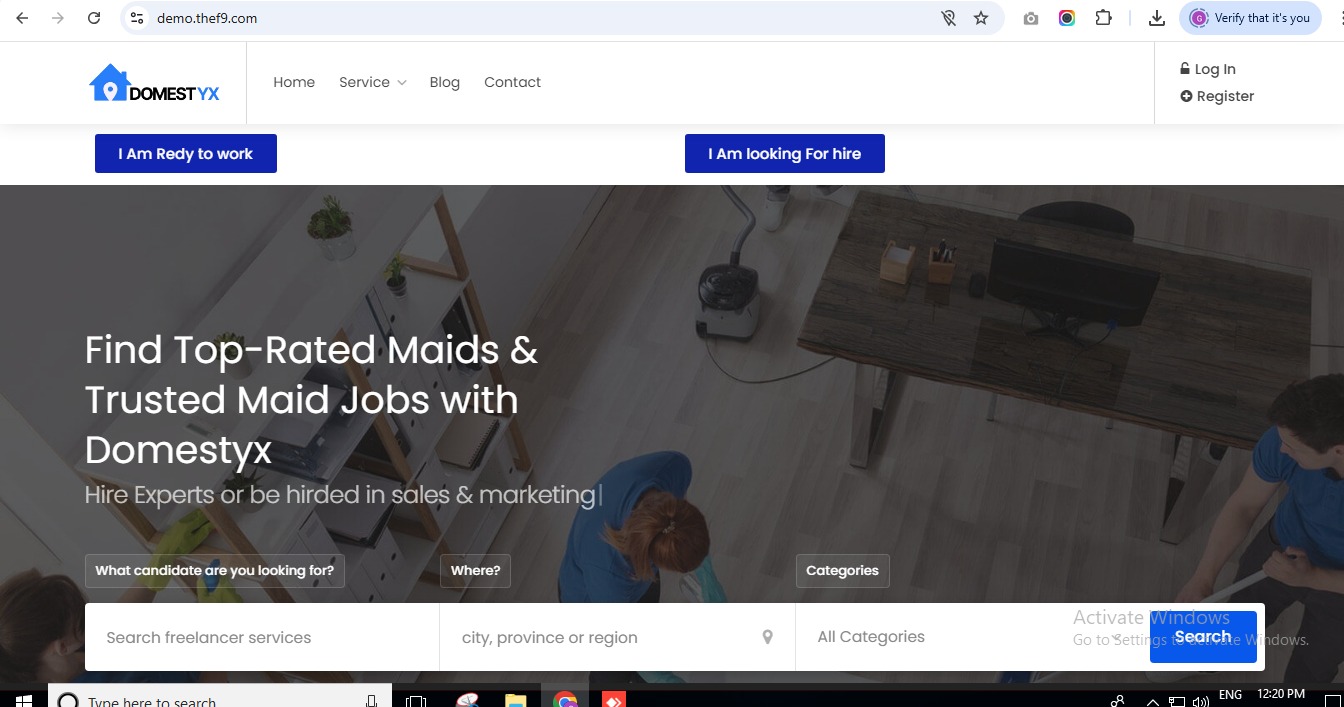Go back with the browser back arrow

click(x=22, y=18)
